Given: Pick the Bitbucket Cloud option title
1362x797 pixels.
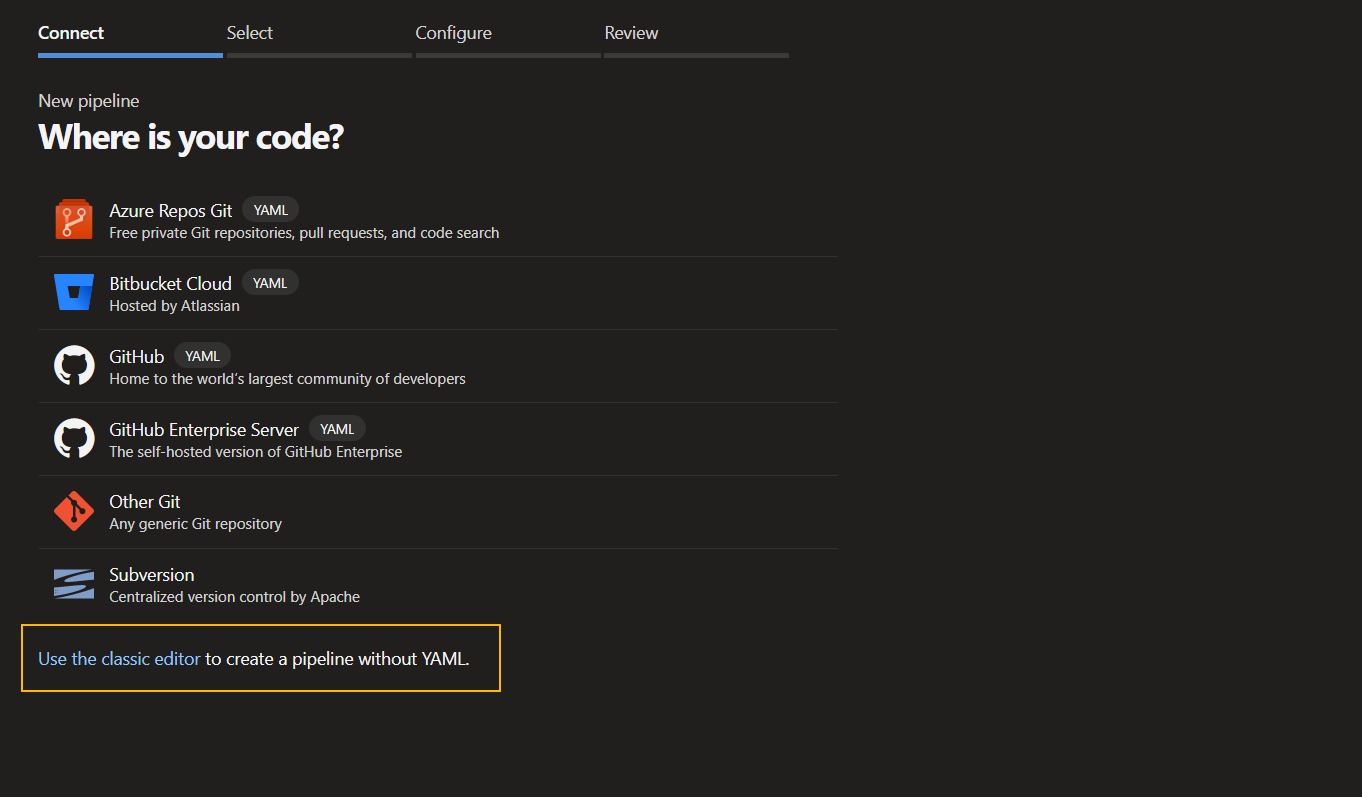Looking at the screenshot, I should [170, 283].
